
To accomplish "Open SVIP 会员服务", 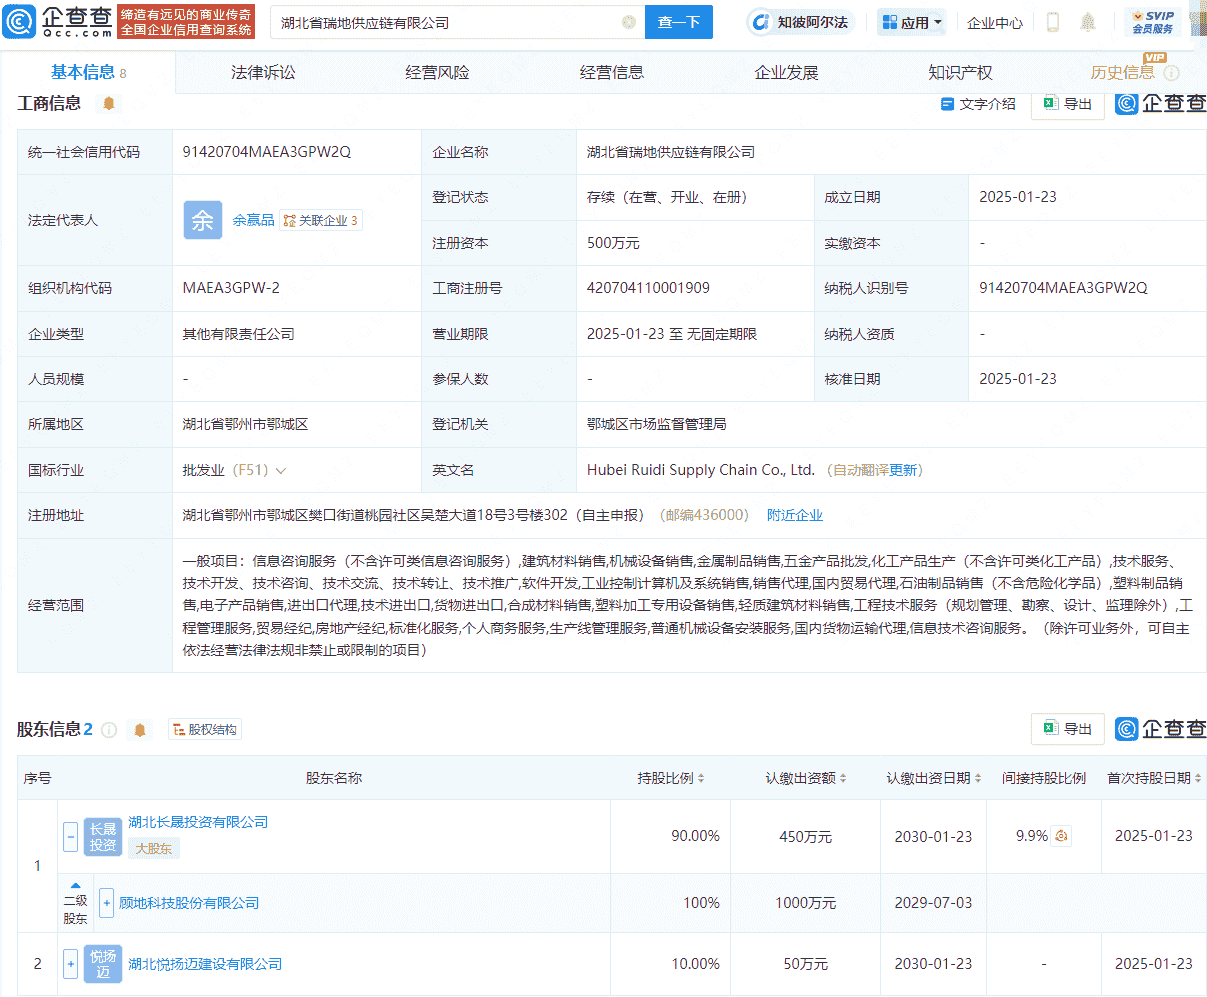I will [1152, 22].
